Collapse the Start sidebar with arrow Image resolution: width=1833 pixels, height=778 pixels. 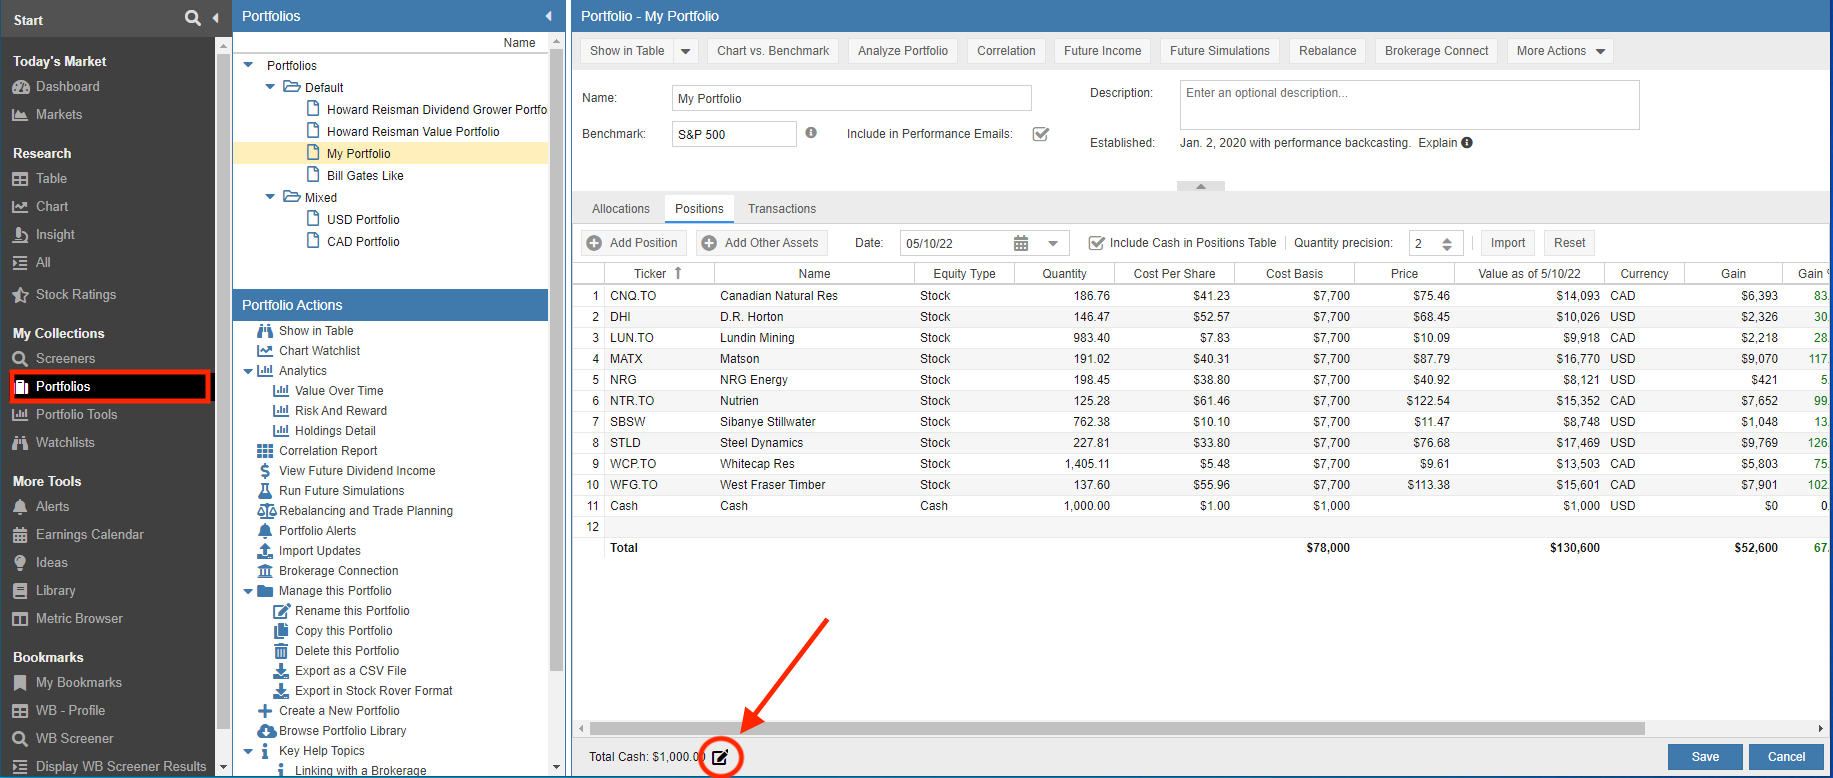pos(216,18)
